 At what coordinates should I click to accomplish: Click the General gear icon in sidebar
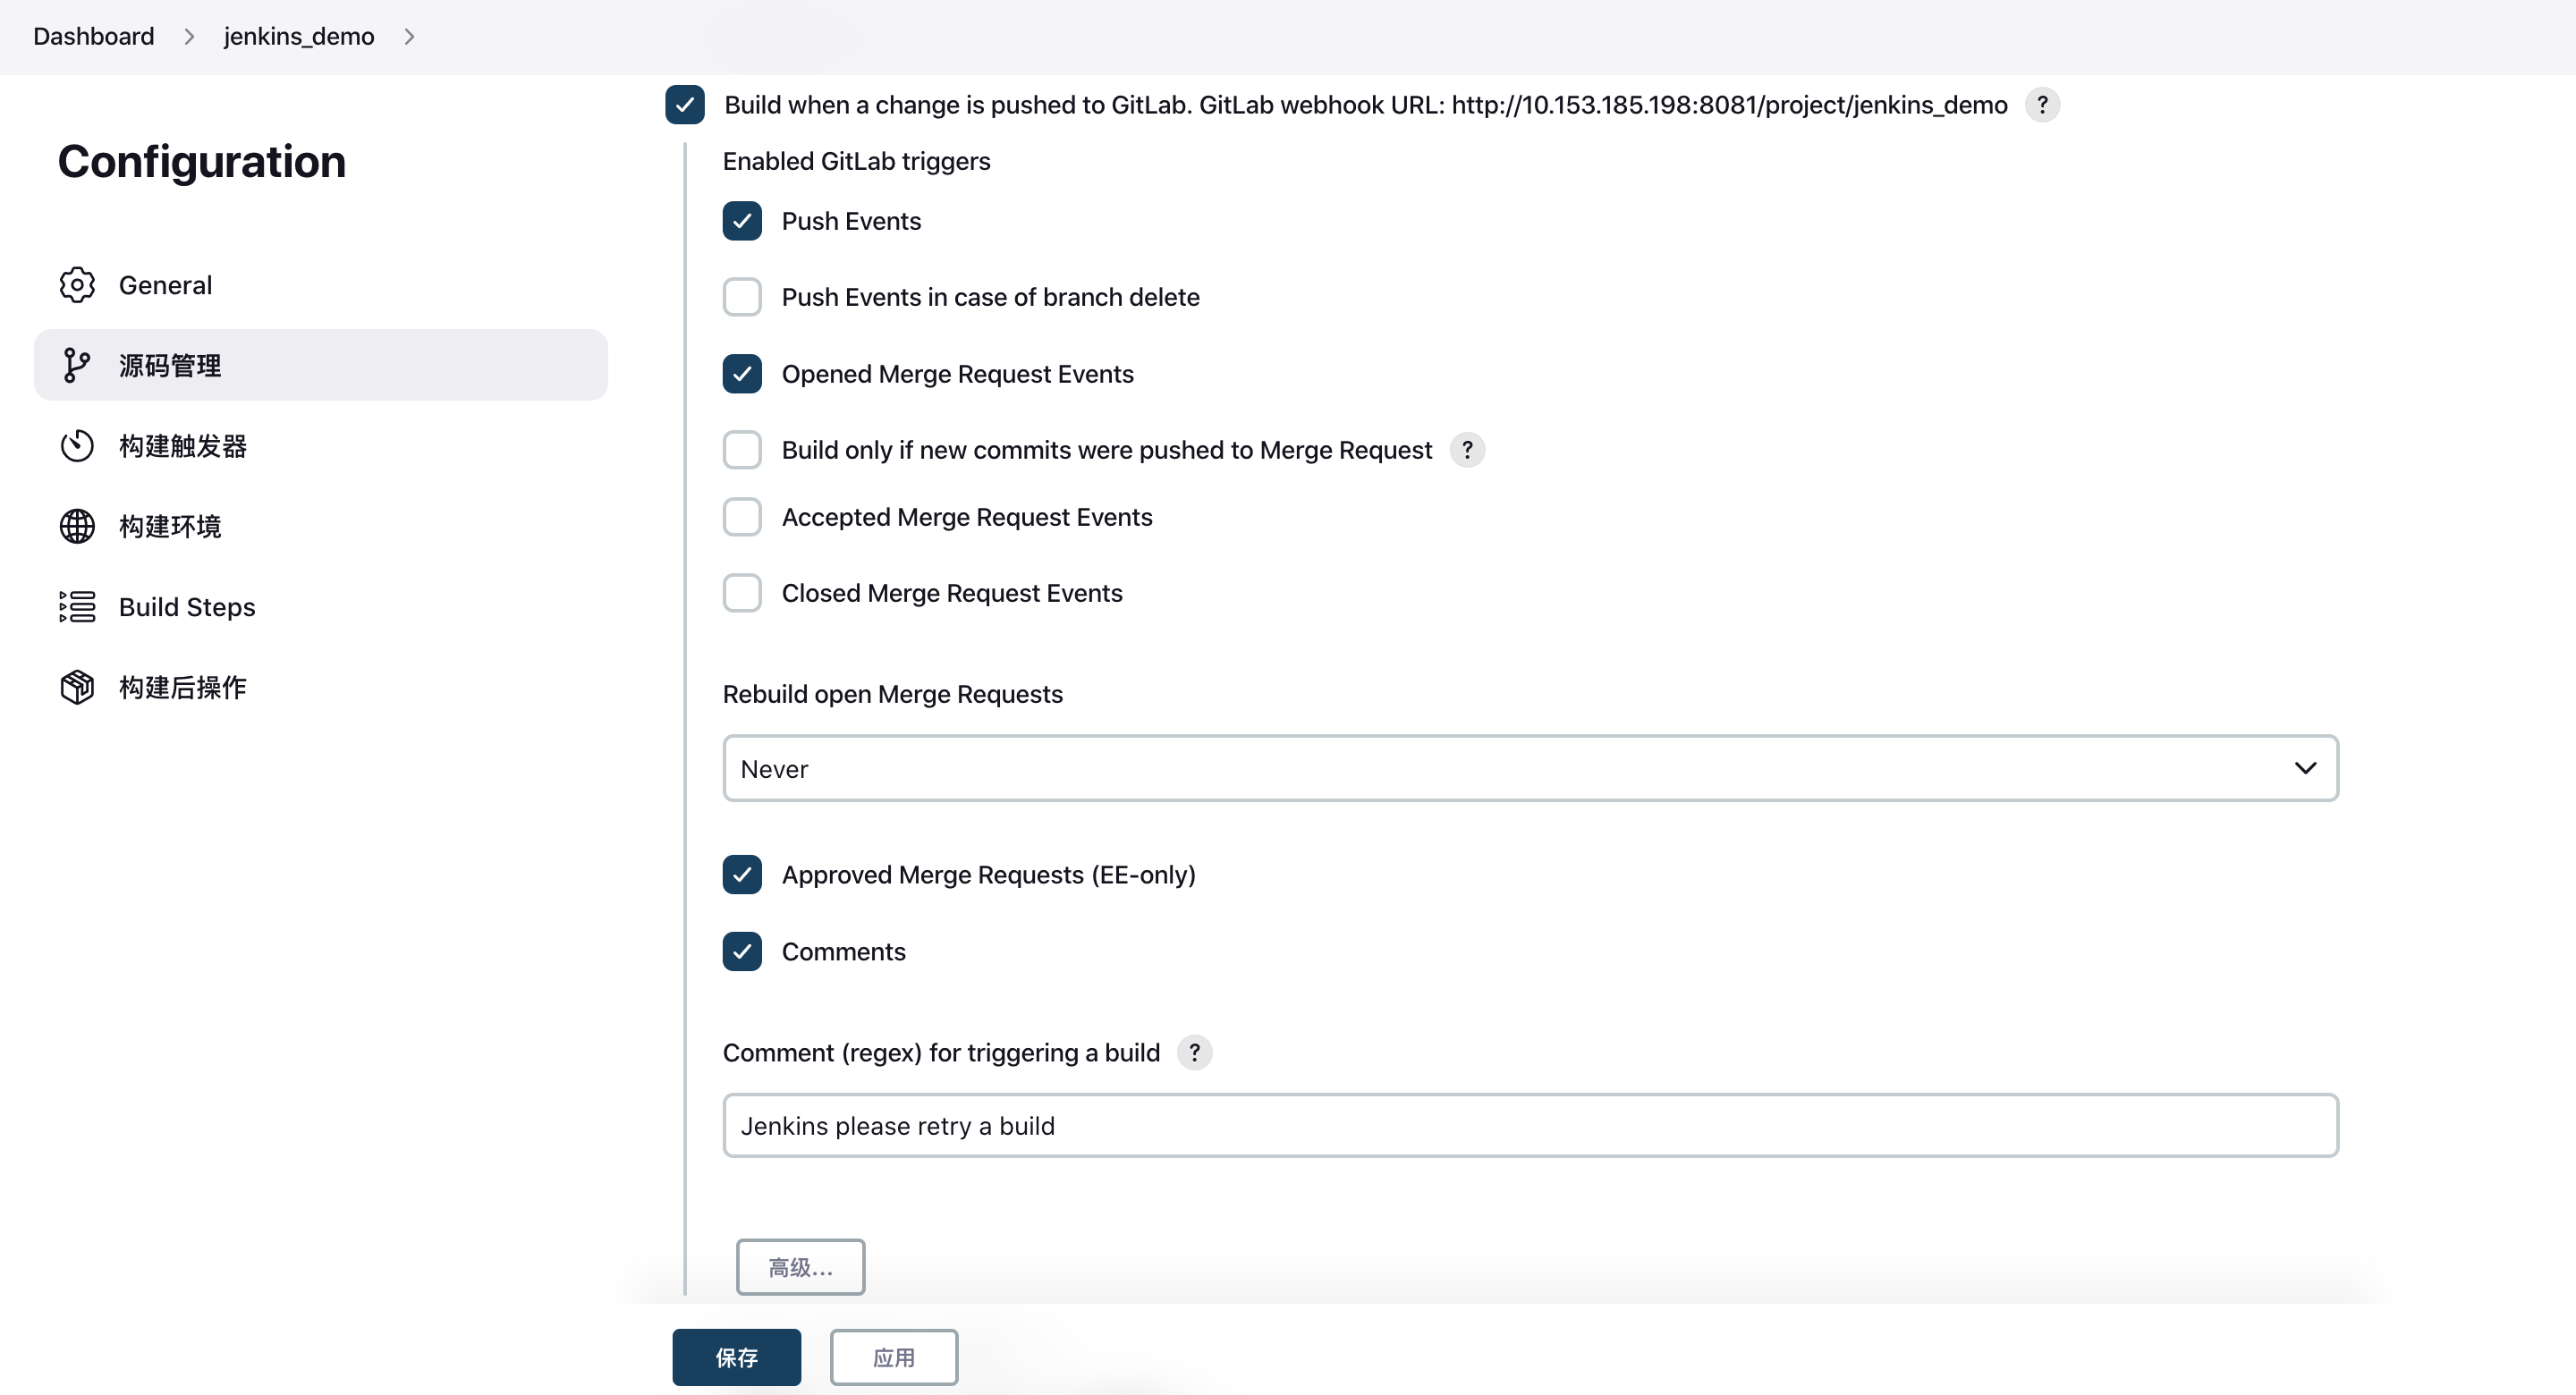click(x=77, y=285)
